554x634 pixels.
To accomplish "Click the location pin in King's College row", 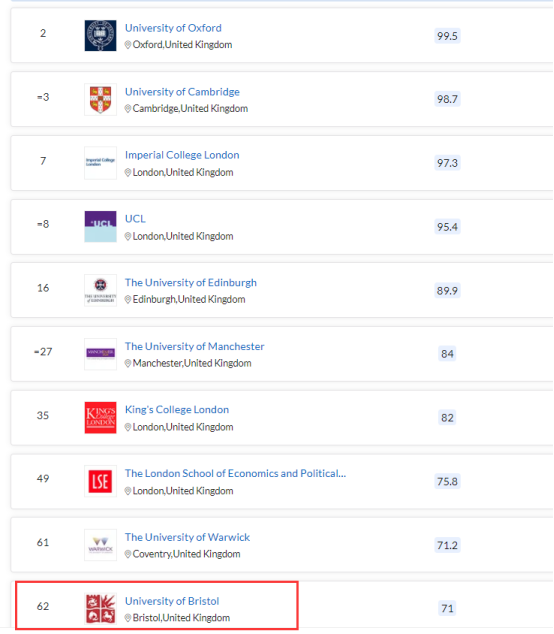I will point(128,427).
